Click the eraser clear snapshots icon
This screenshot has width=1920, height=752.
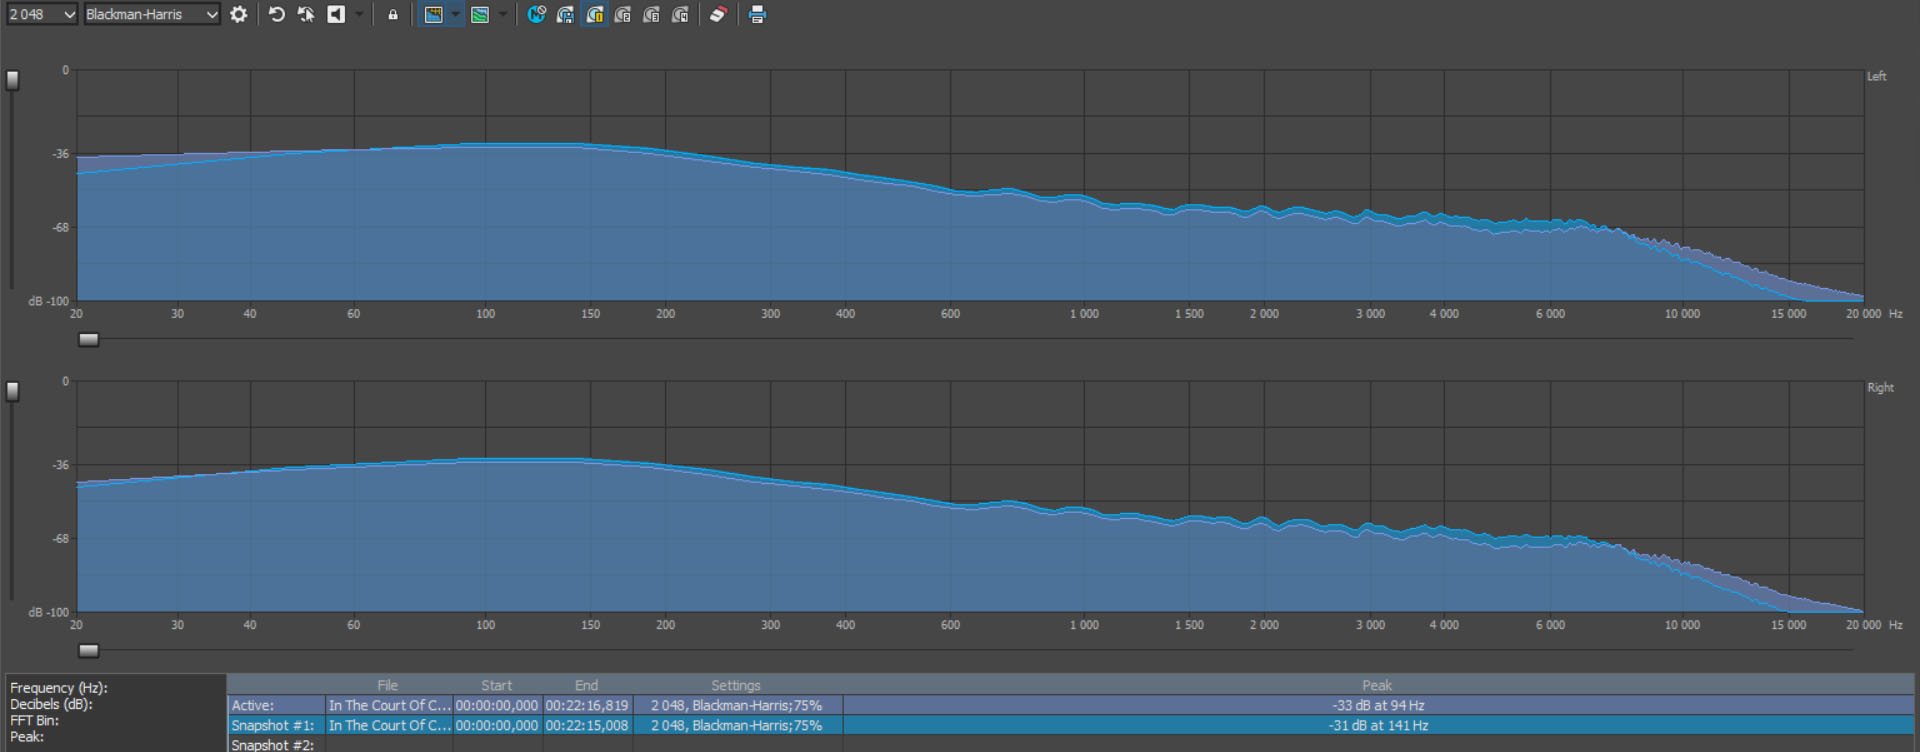[718, 14]
